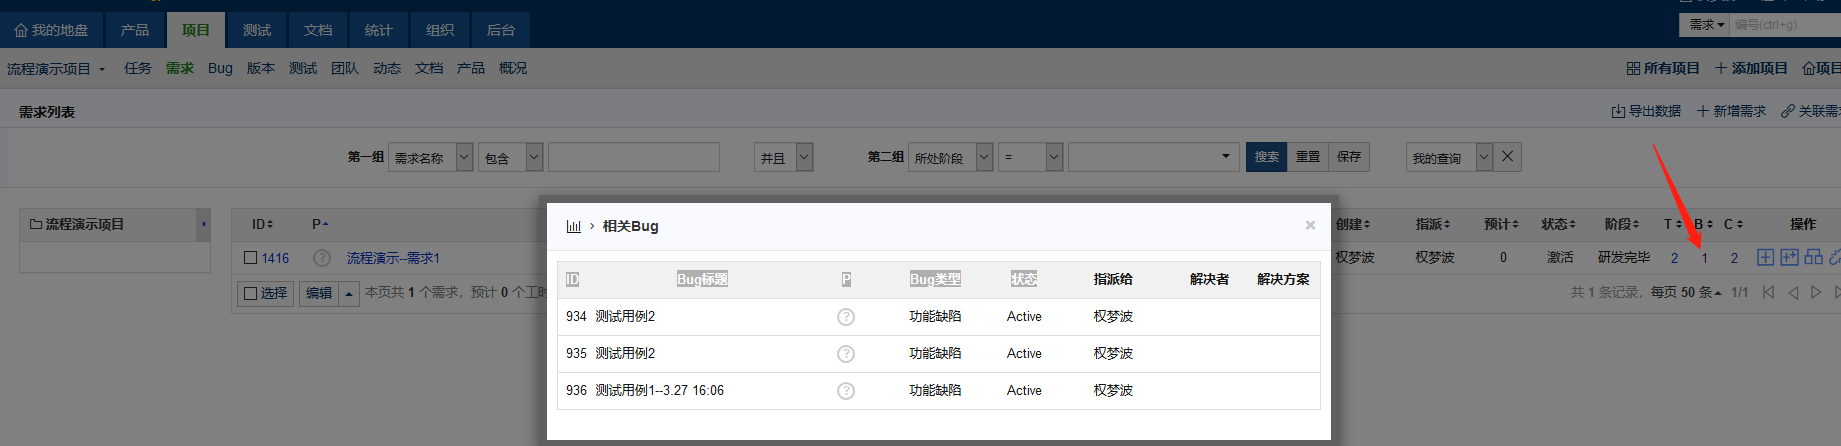Open 并且 logic dropdown

pos(783,157)
